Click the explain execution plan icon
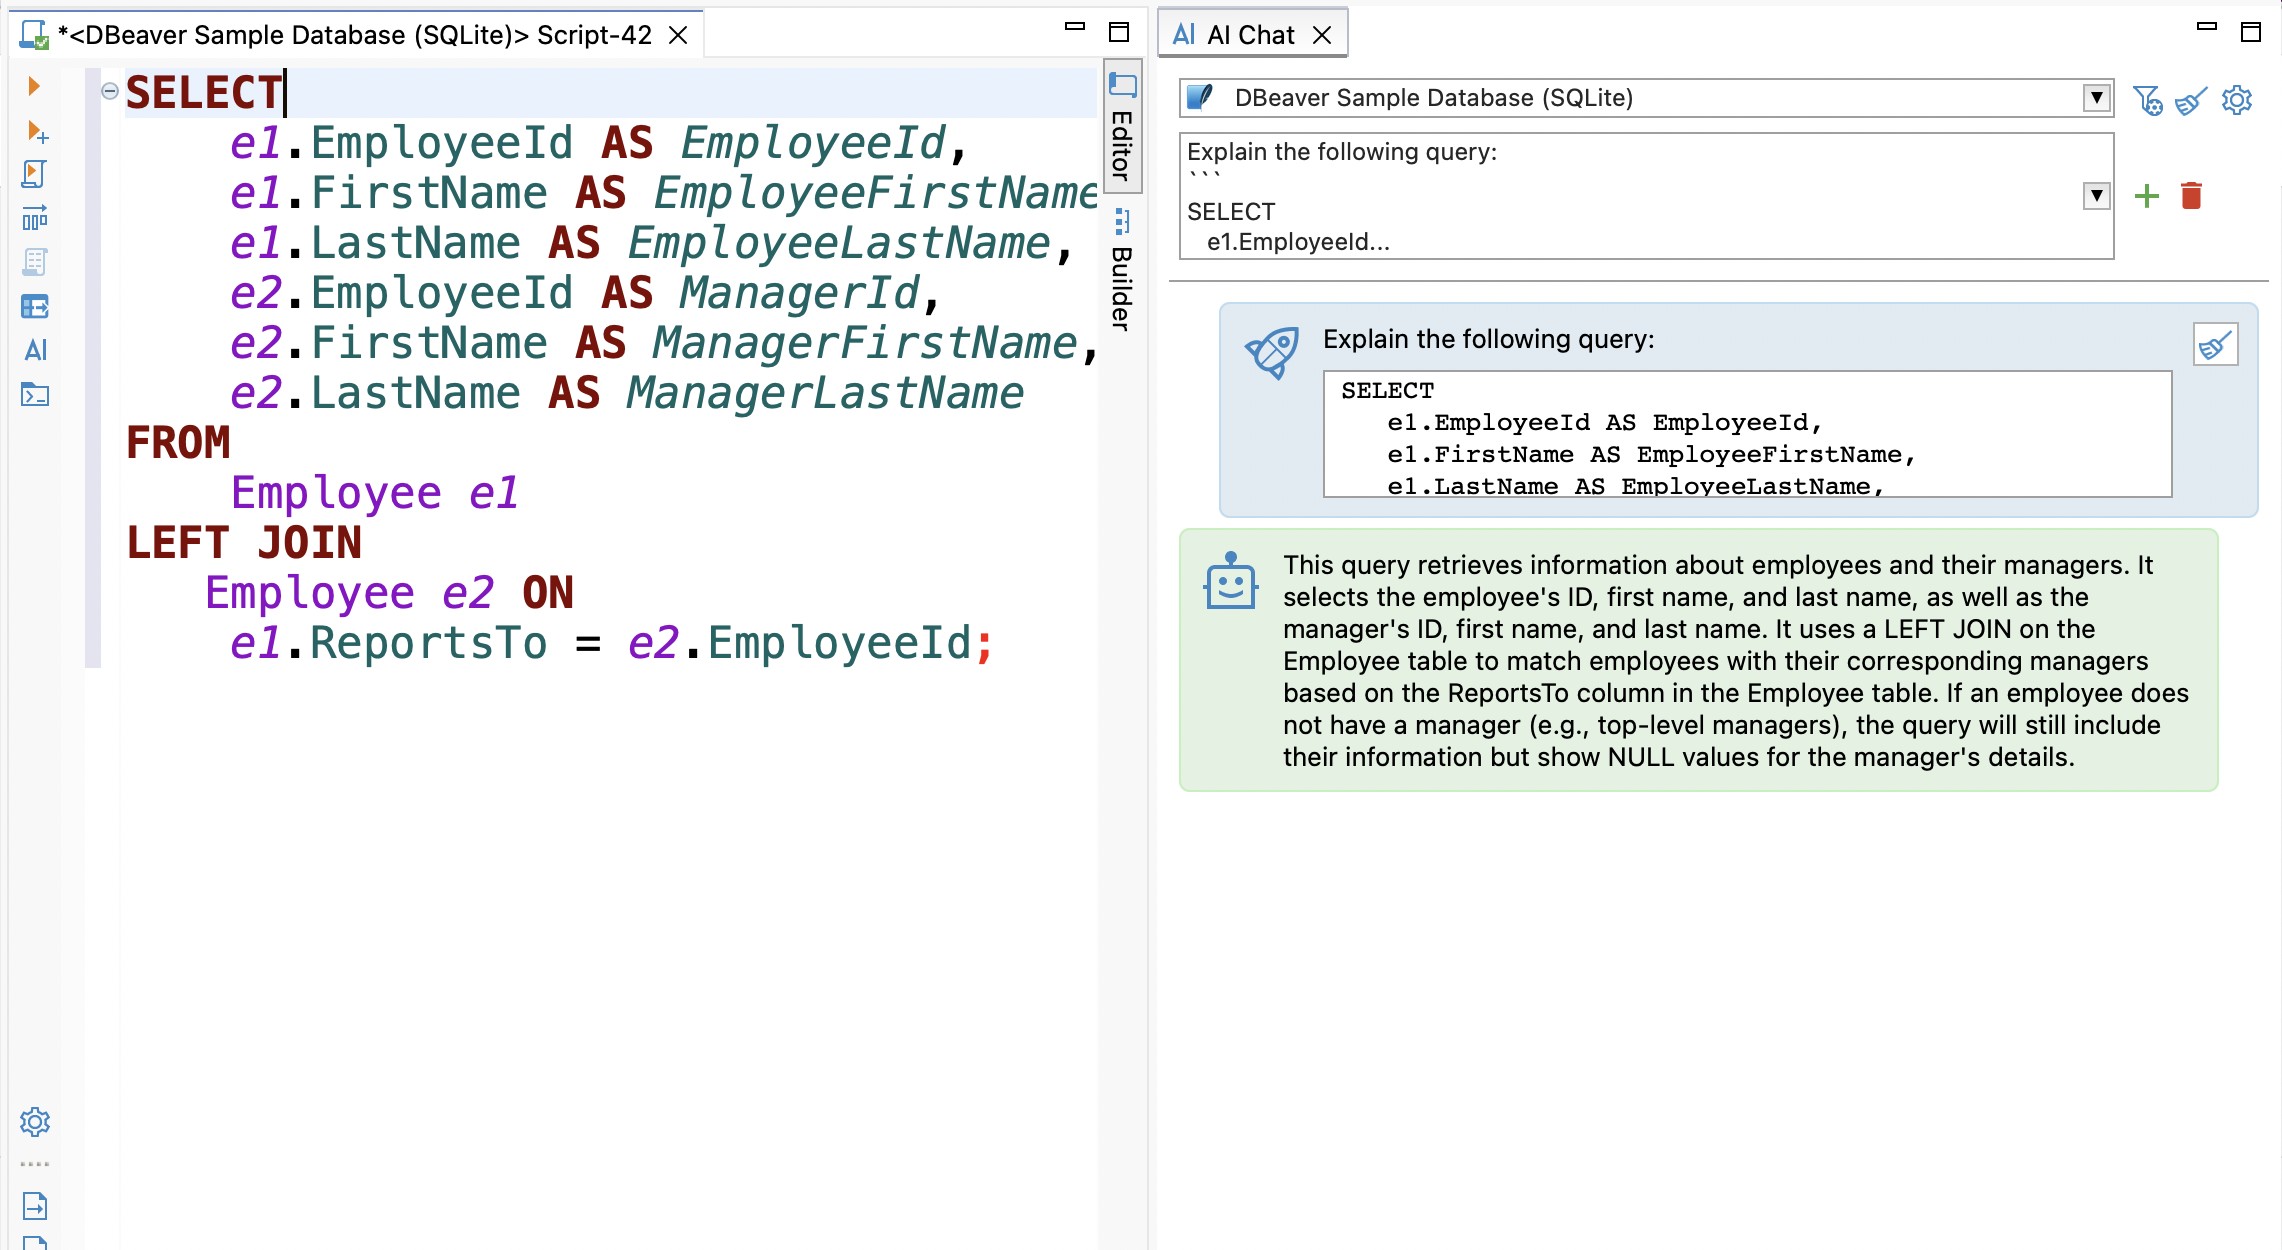 click(35, 218)
